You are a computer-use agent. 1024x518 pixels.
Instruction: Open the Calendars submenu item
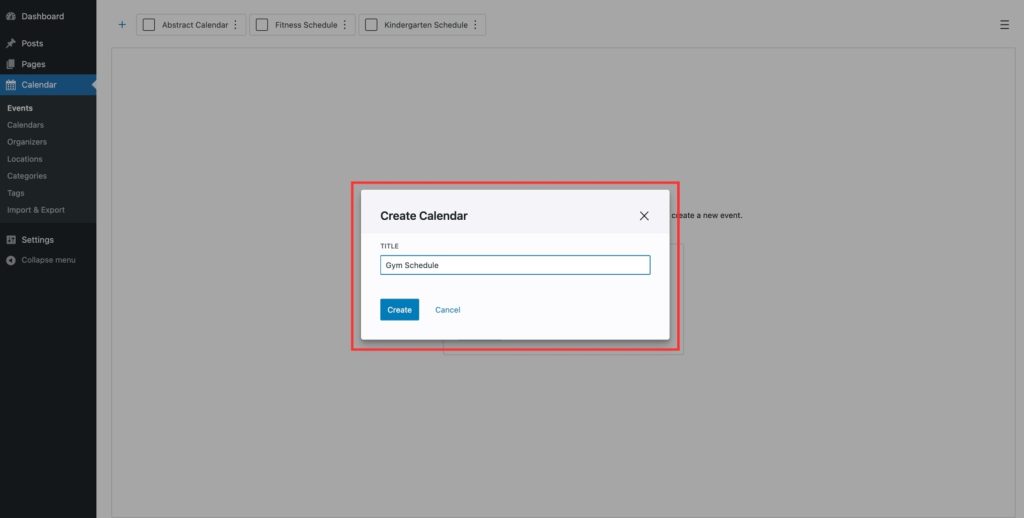[x=25, y=125]
